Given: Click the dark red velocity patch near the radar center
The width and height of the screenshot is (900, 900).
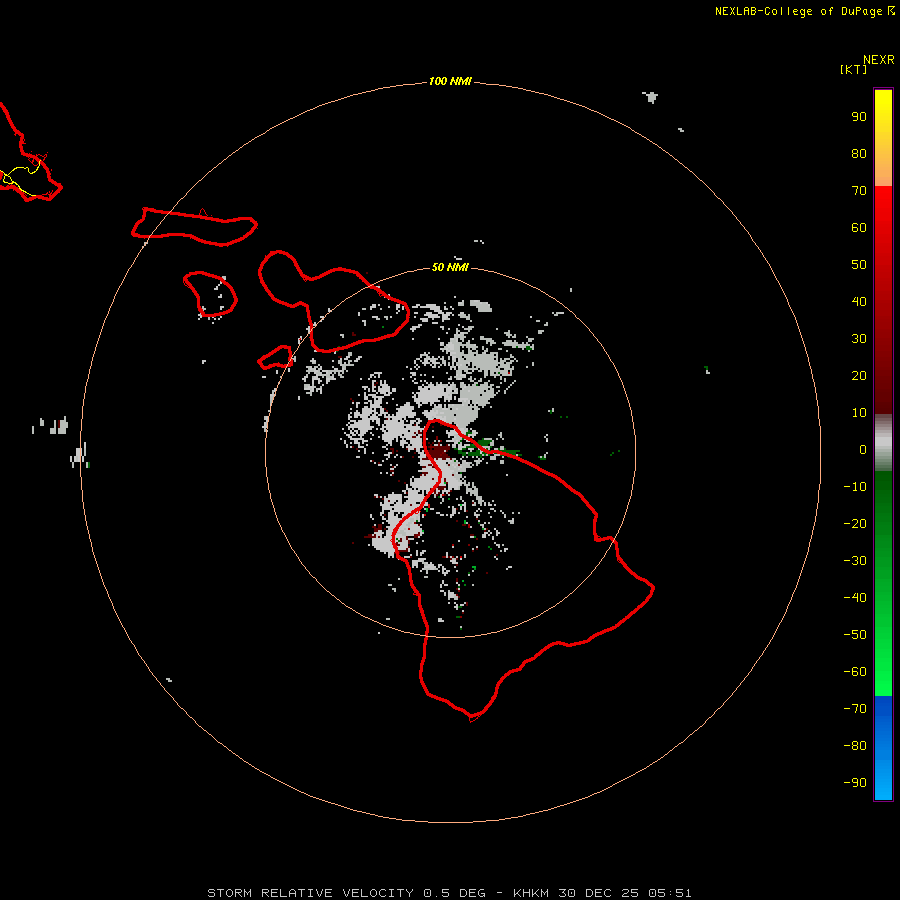Looking at the screenshot, I should click(440, 449).
